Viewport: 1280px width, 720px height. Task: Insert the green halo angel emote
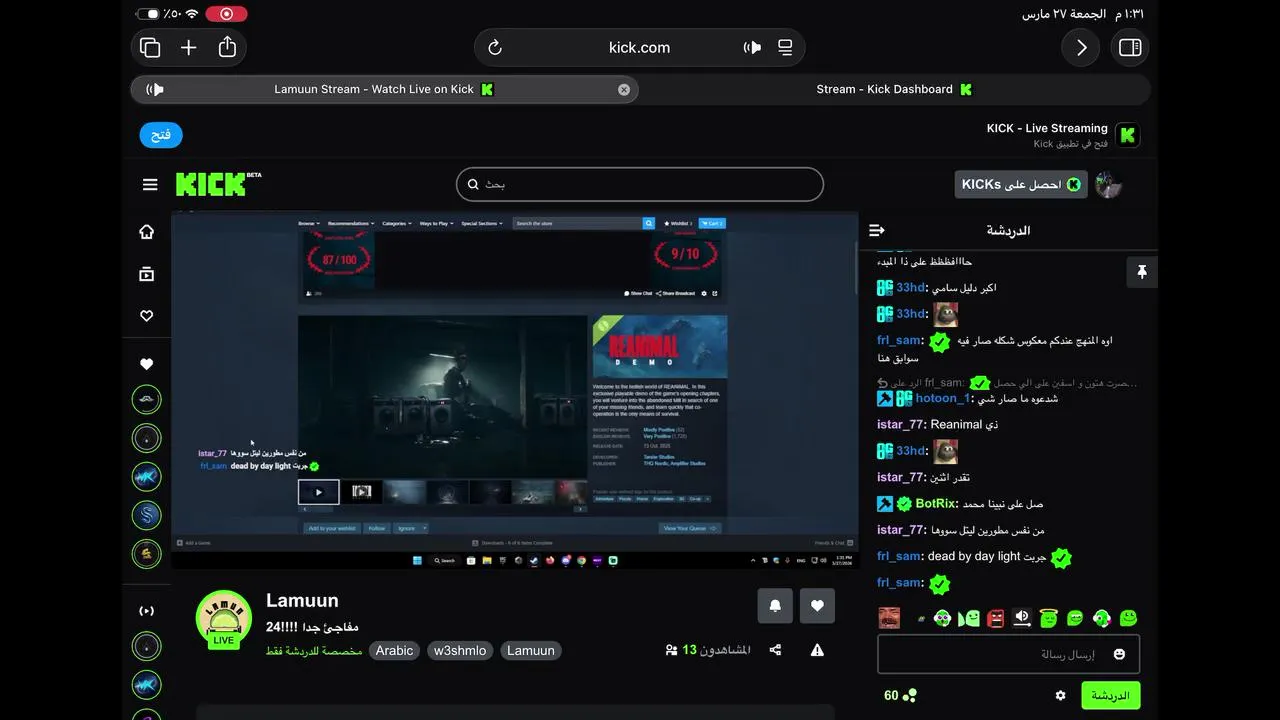tap(1048, 618)
